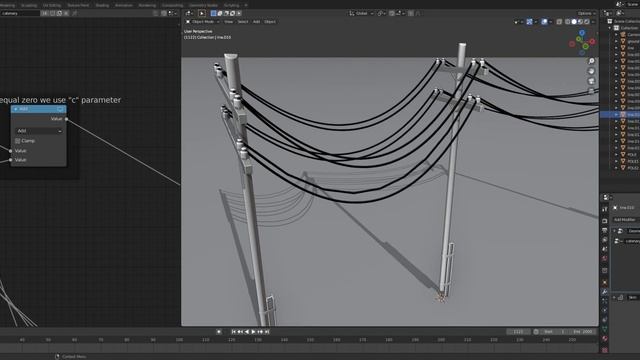Expand the Skin modifier panel
Viewport: 640px width, 360px height.
(x=614, y=298)
